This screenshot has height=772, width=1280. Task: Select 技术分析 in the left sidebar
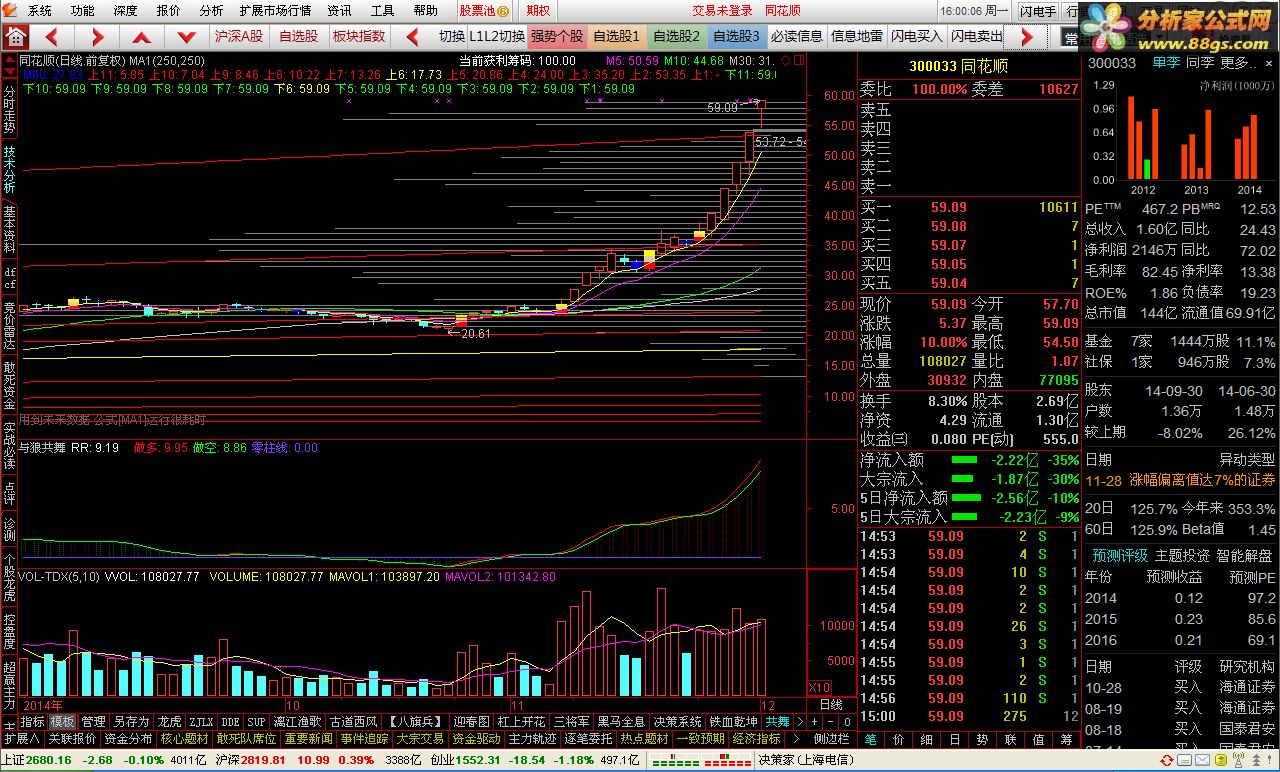tap(9, 170)
